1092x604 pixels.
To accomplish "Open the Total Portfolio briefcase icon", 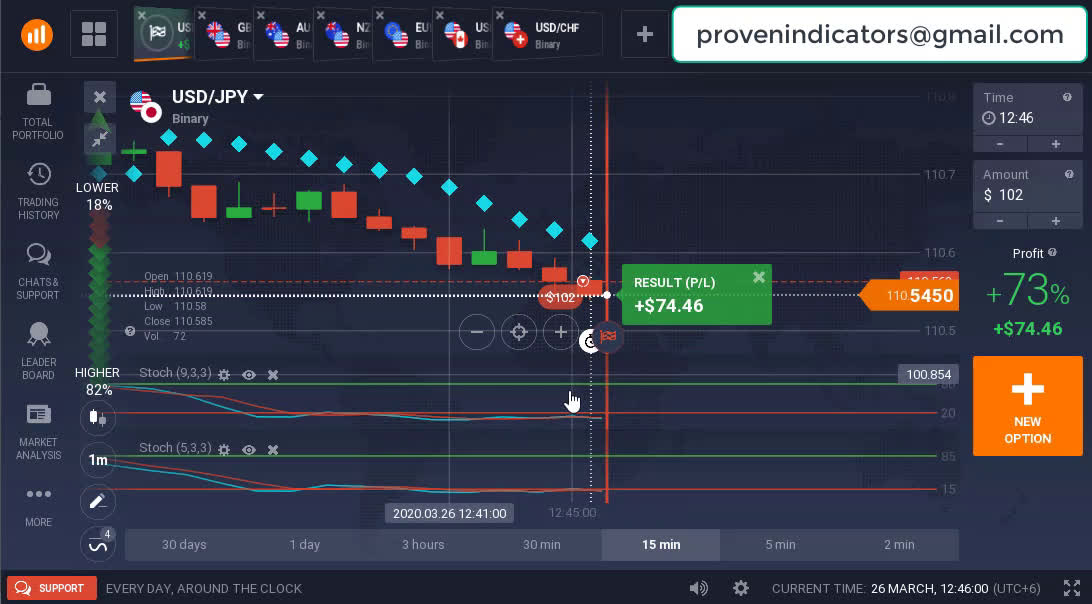I will 38,97.
